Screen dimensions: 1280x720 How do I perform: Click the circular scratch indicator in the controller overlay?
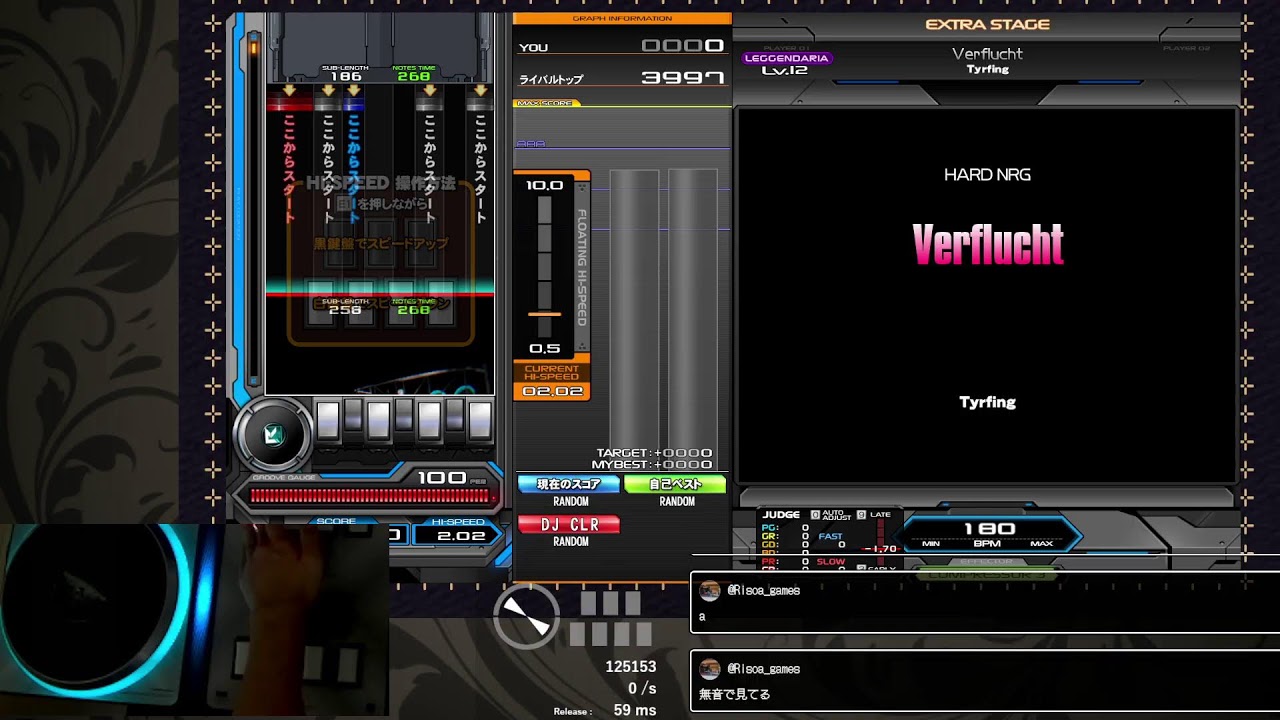(x=526, y=616)
